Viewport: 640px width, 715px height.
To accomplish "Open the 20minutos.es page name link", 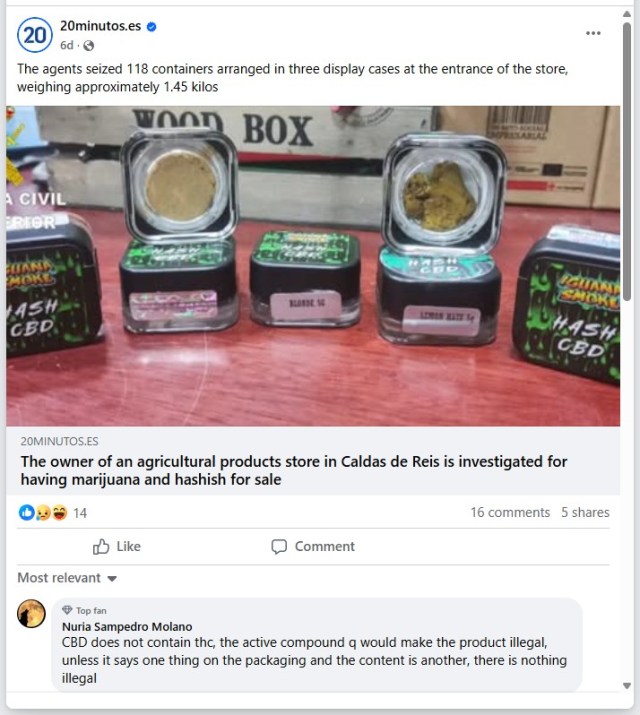I will [100, 26].
